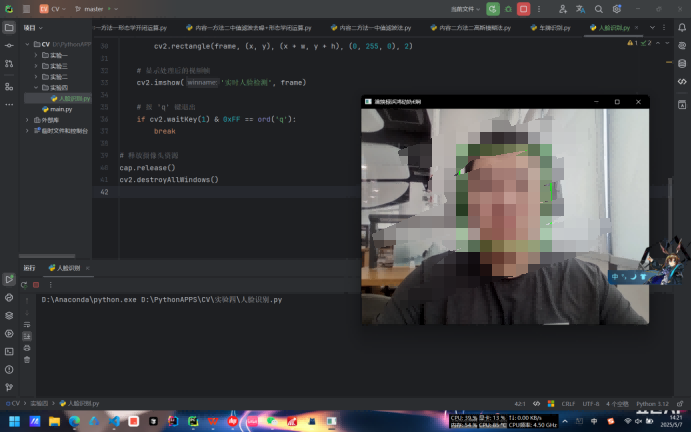This screenshot has height=432, width=692.
Task: Clear all run console output
Action: tap(27, 360)
